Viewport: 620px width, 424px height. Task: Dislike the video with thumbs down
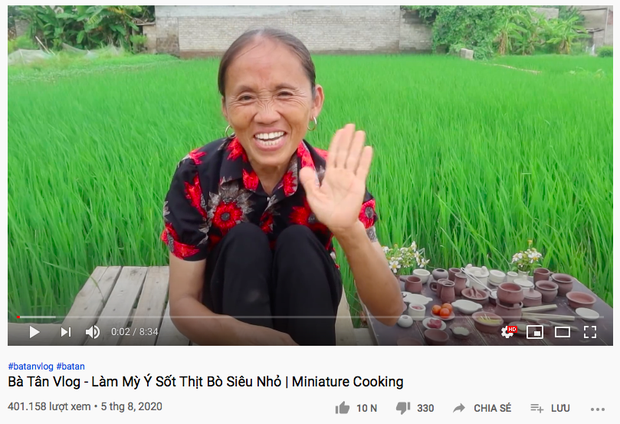tap(403, 408)
